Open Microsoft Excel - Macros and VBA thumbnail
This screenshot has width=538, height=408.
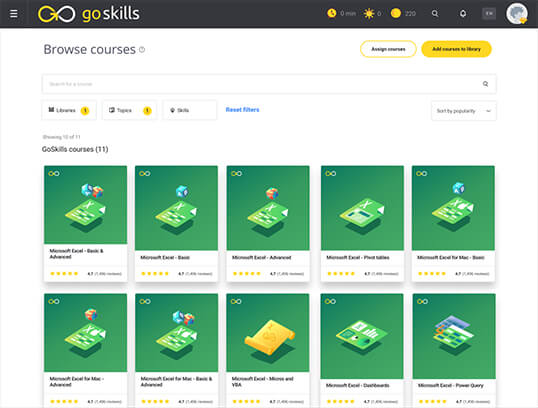click(x=268, y=333)
